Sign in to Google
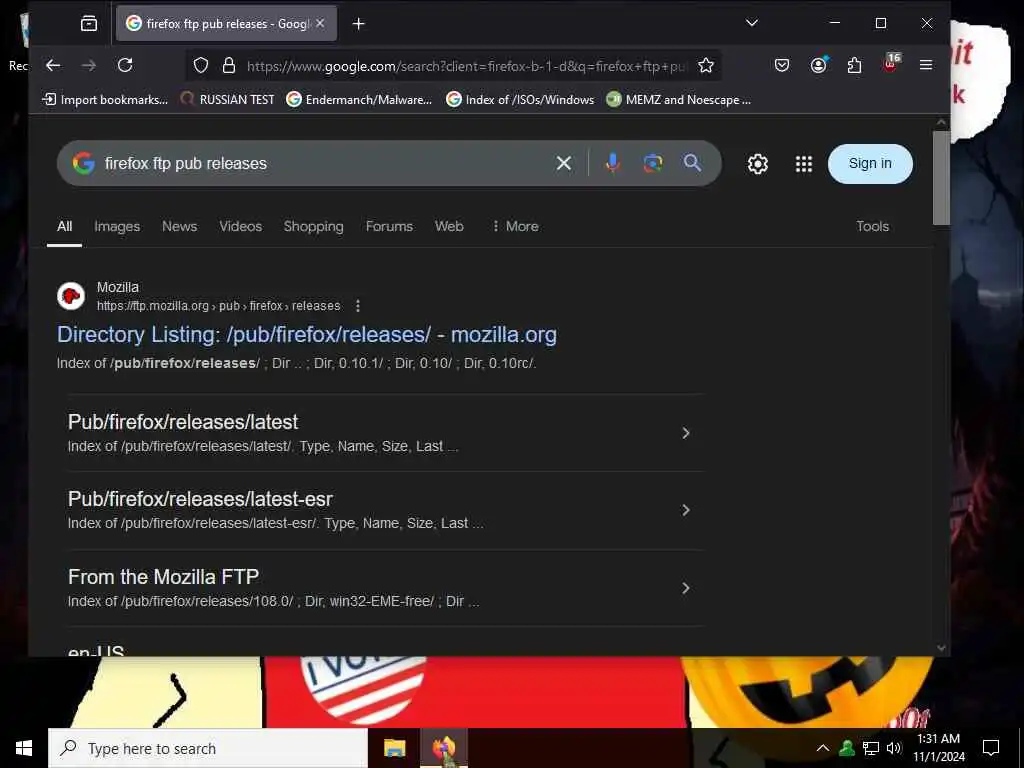Viewport: 1024px width, 768px height. [870, 163]
